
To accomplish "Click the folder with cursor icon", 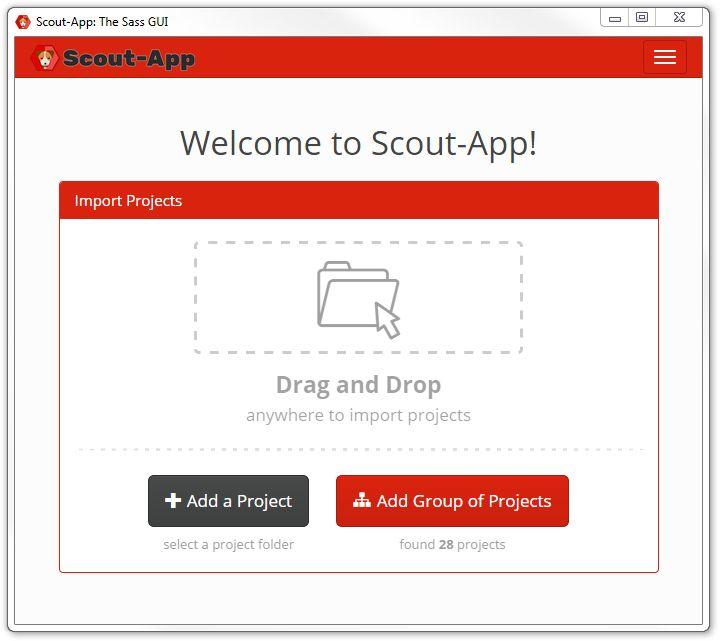I will pos(358,300).
